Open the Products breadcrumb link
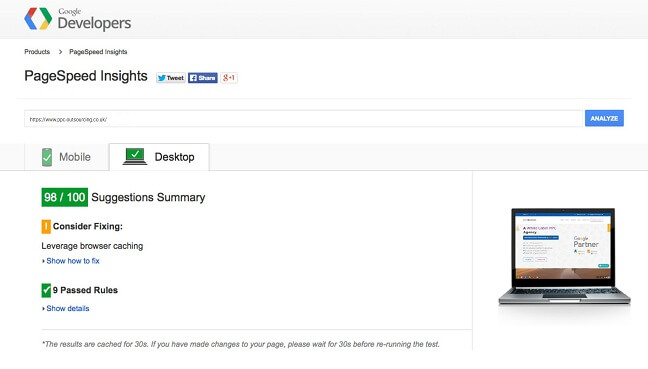Image resolution: width=648 pixels, height=369 pixels. pyautogui.click(x=37, y=52)
